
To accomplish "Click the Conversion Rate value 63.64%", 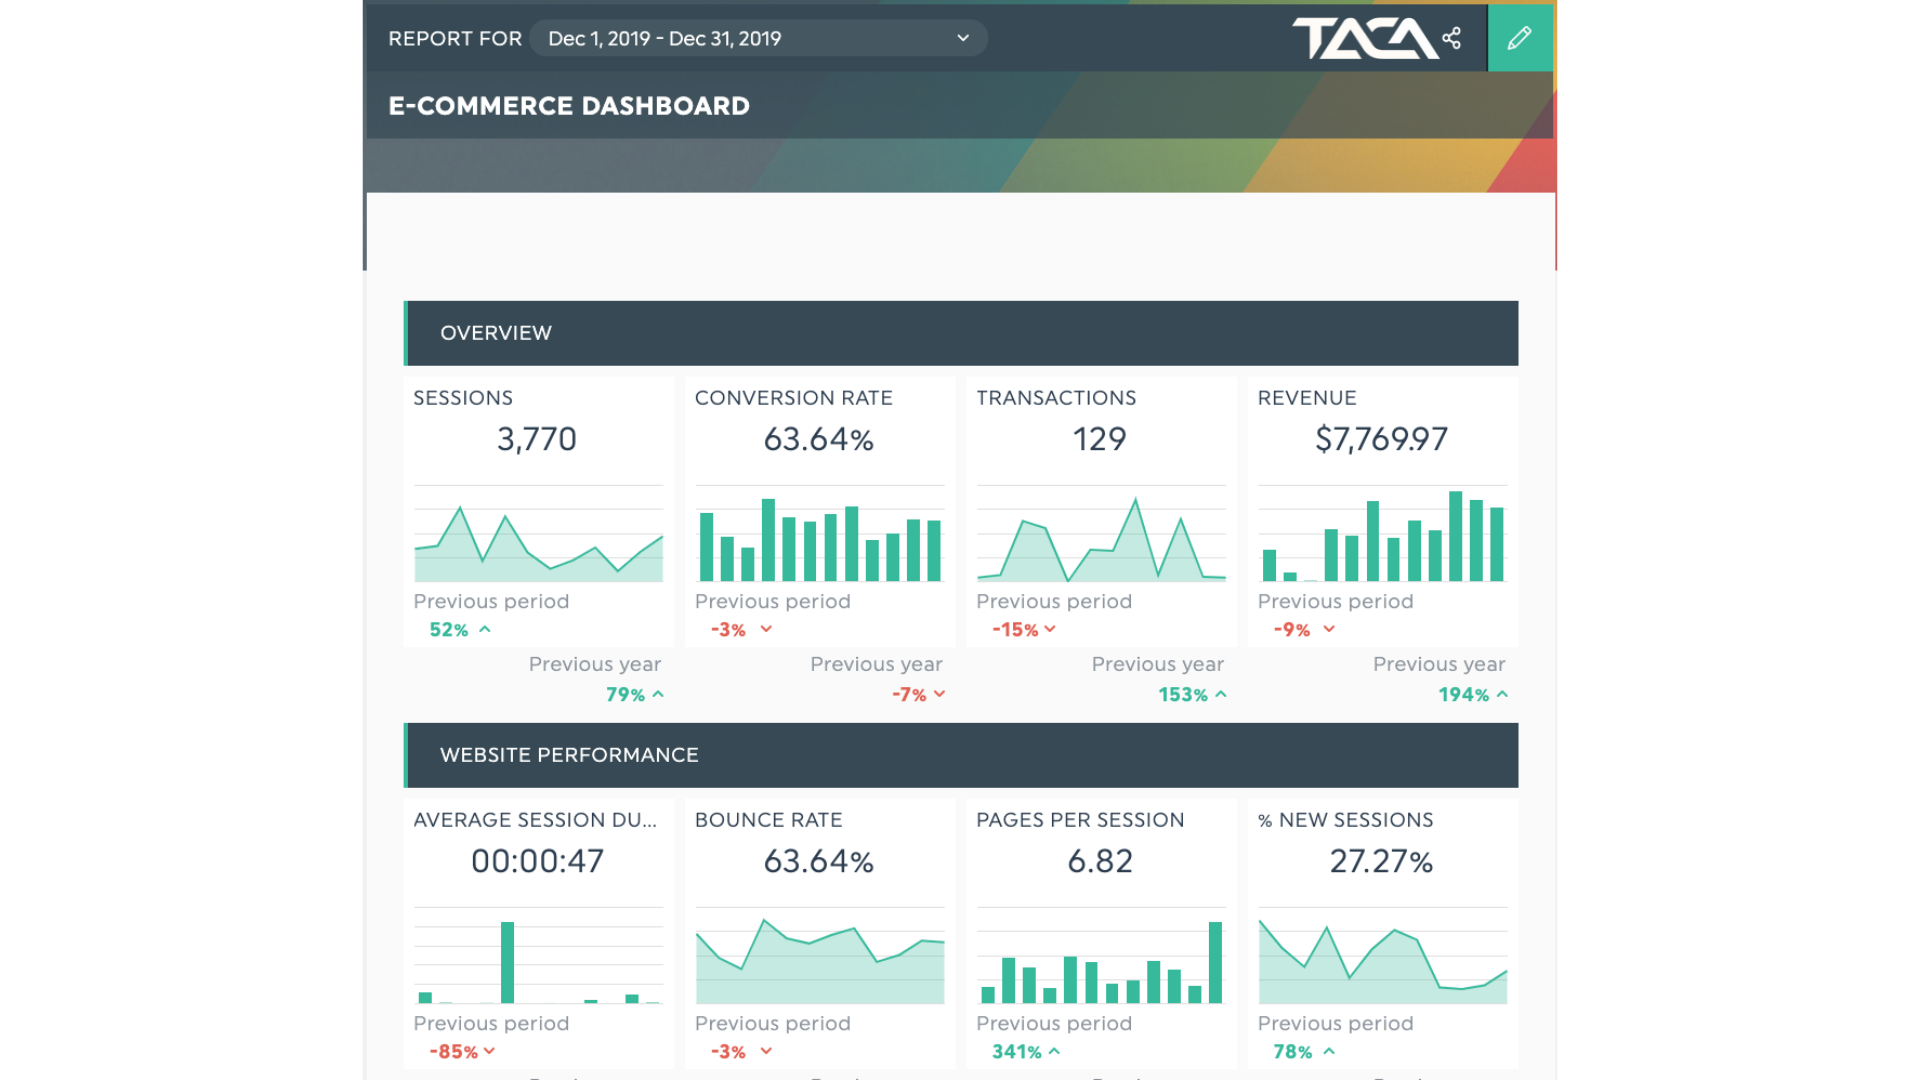I will pyautogui.click(x=819, y=439).
